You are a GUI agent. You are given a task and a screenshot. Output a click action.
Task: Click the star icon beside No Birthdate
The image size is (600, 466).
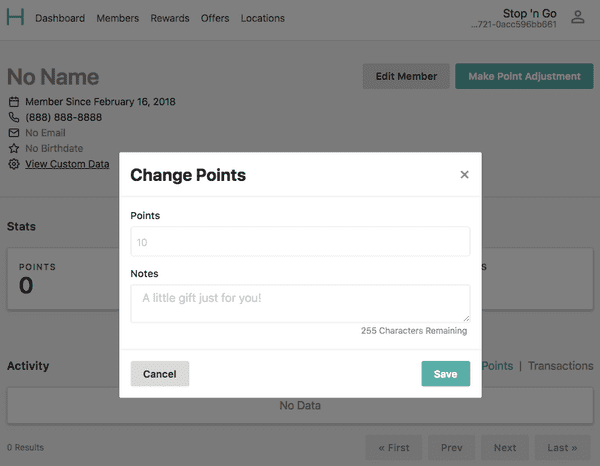pyautogui.click(x=14, y=148)
